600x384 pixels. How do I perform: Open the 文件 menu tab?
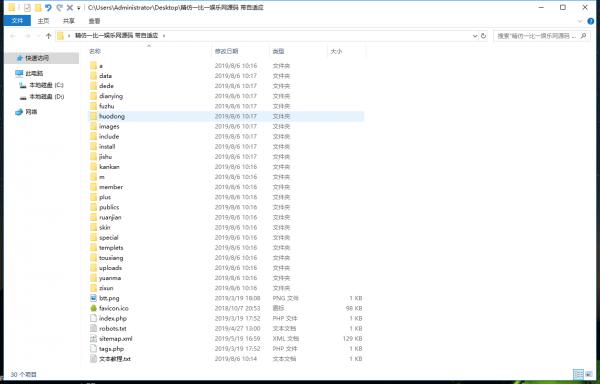[17, 21]
